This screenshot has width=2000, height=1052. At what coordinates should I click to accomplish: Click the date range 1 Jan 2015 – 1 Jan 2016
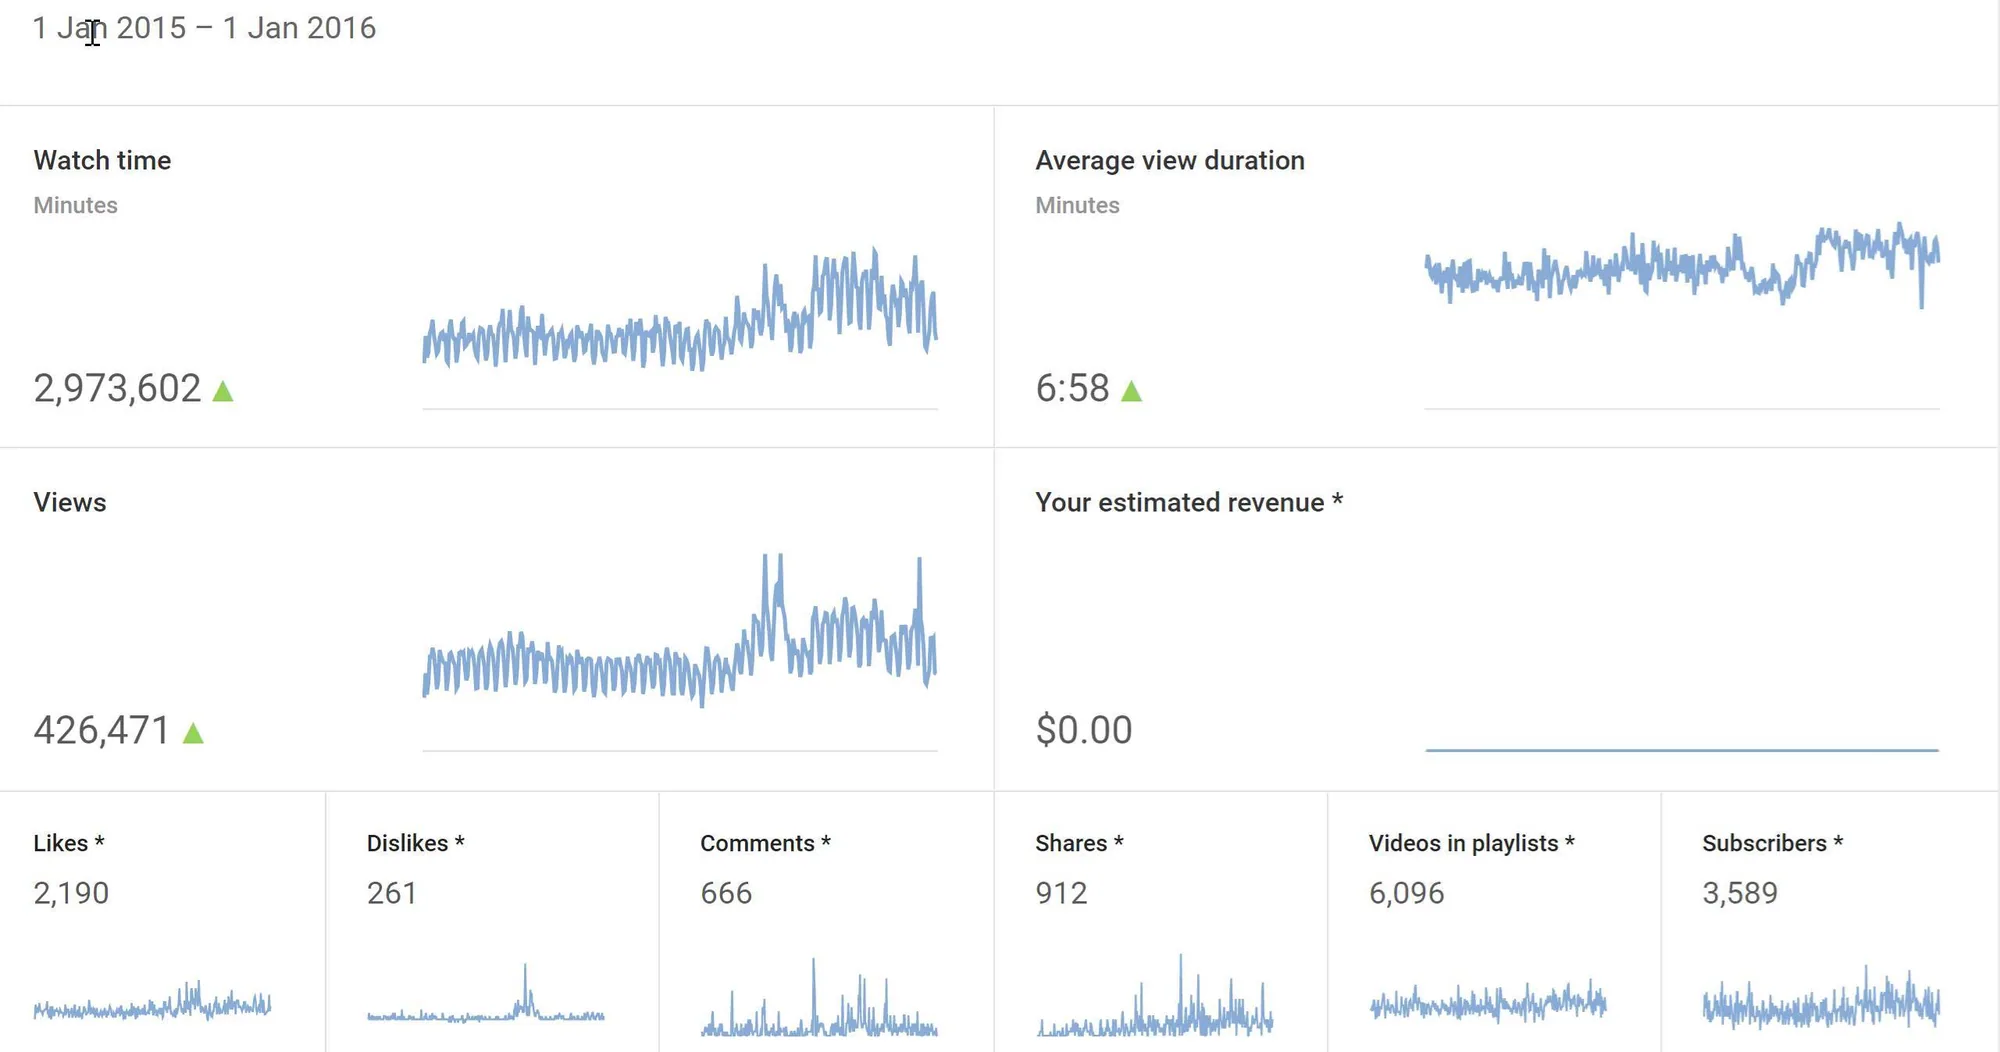tap(204, 28)
